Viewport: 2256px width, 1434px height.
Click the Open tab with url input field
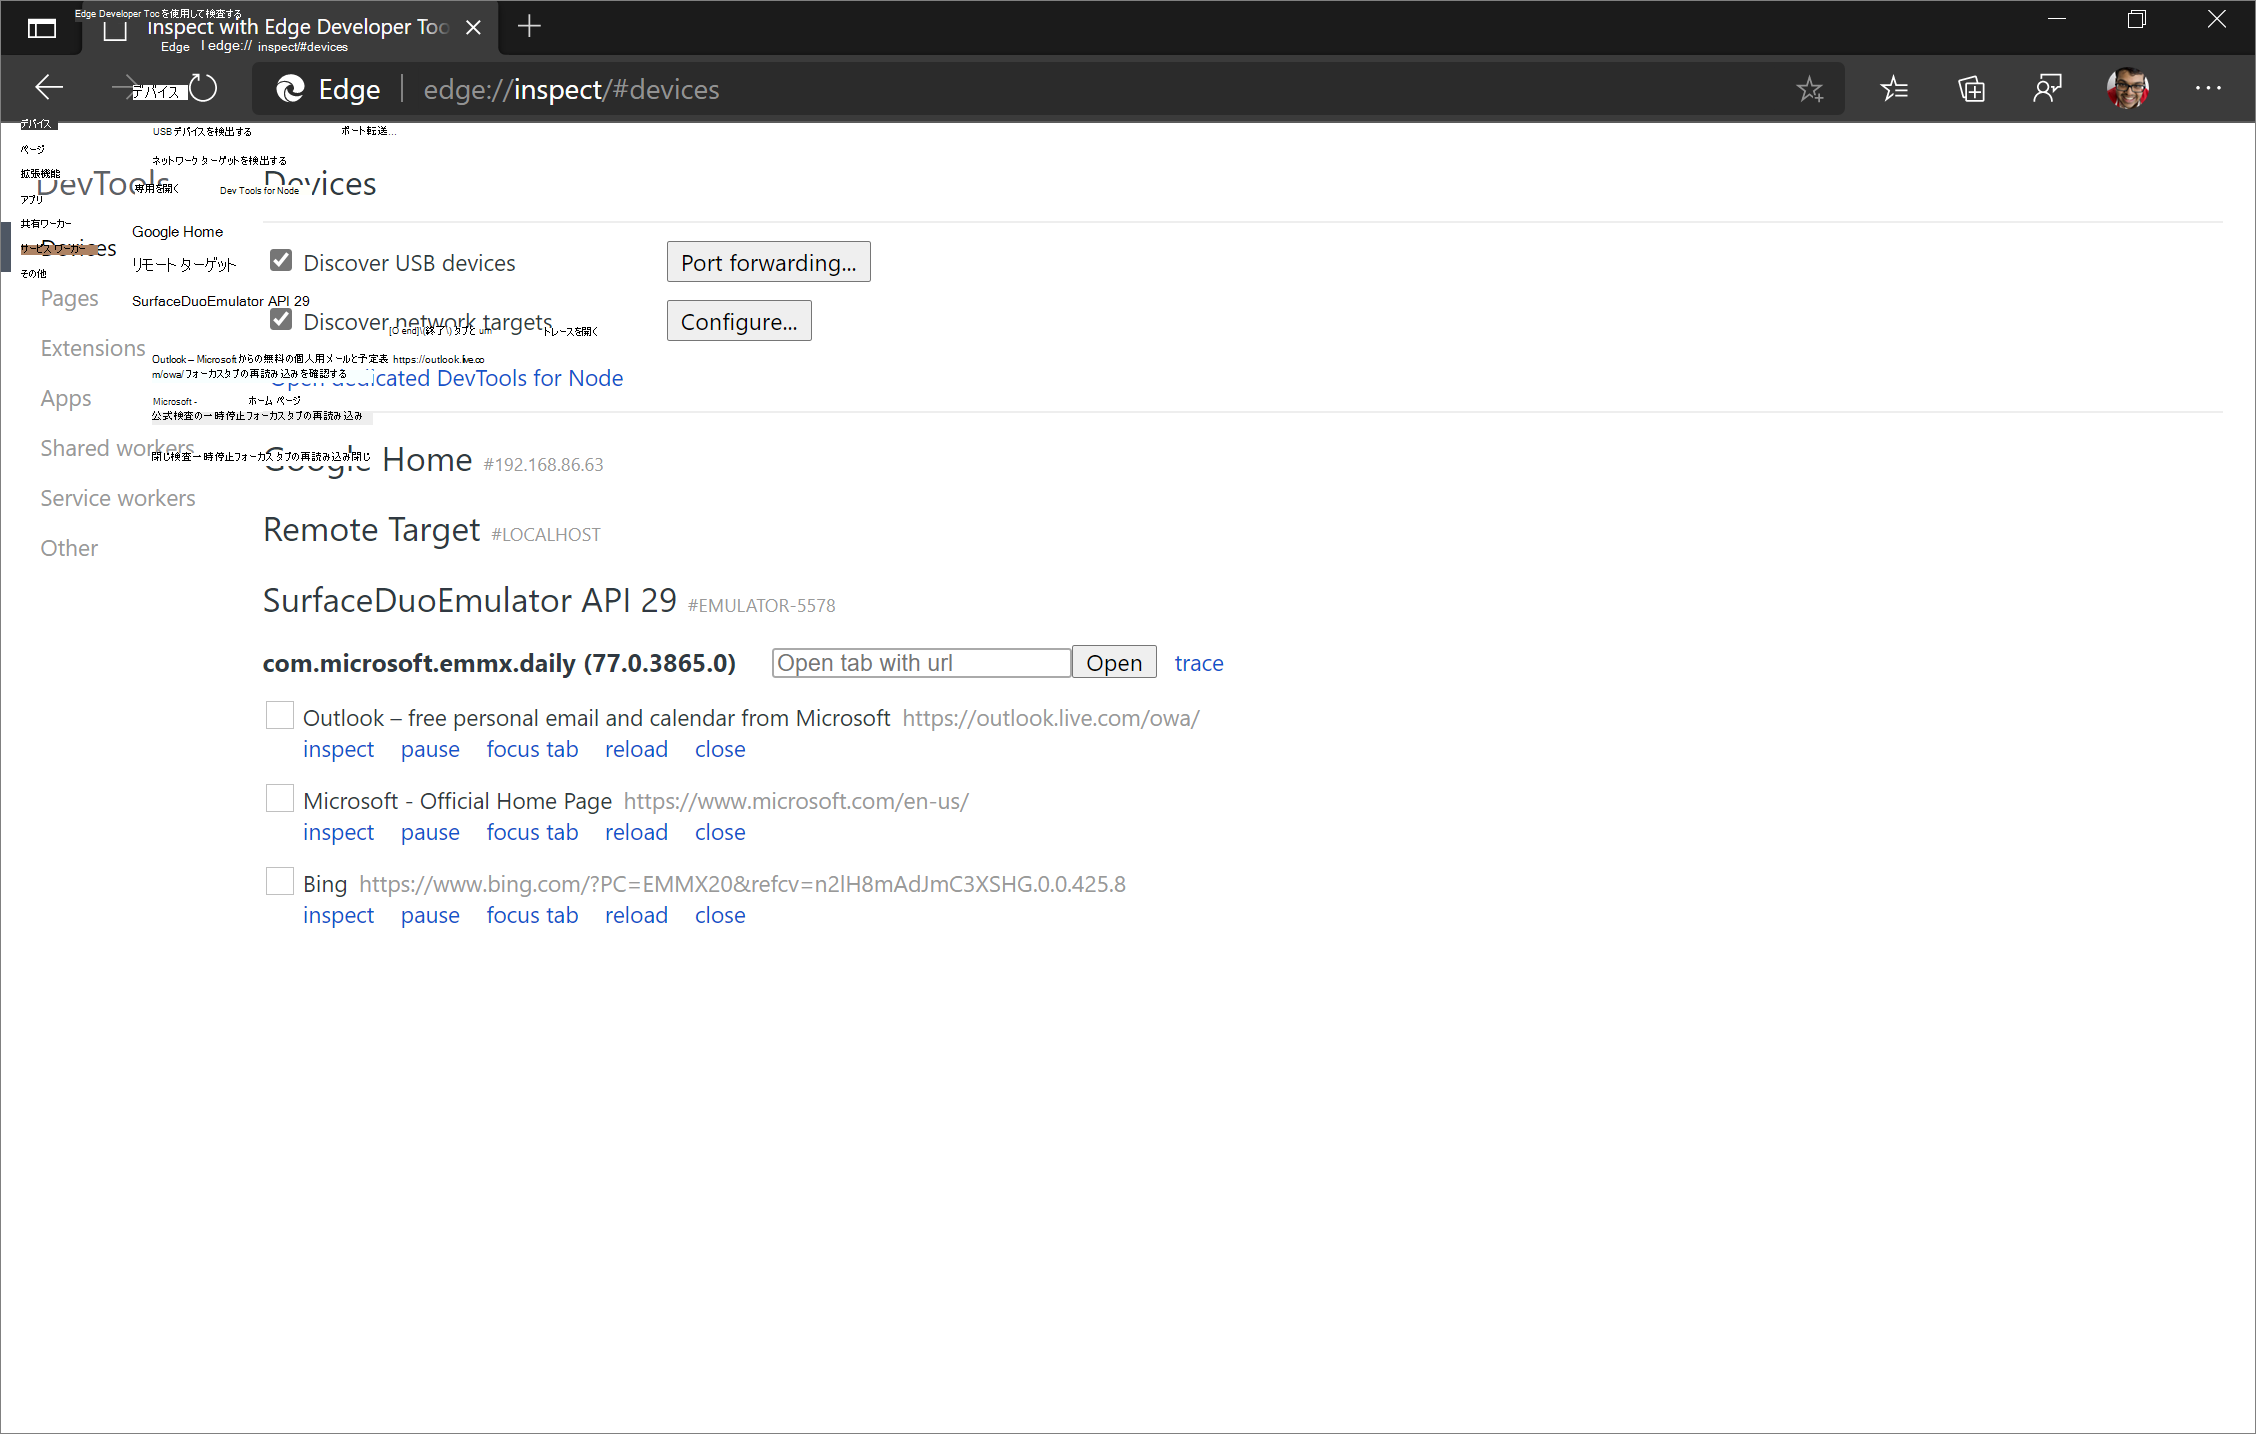point(919,662)
